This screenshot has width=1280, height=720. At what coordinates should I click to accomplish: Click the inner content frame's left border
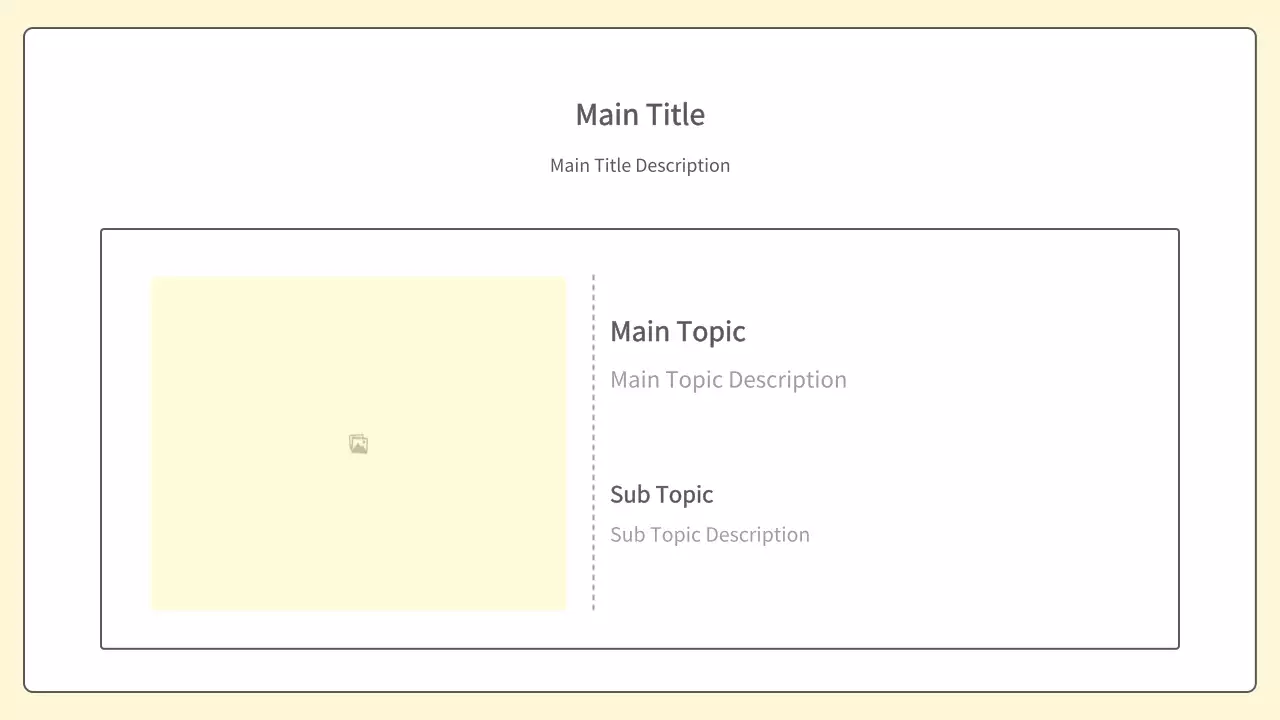pos(101,440)
